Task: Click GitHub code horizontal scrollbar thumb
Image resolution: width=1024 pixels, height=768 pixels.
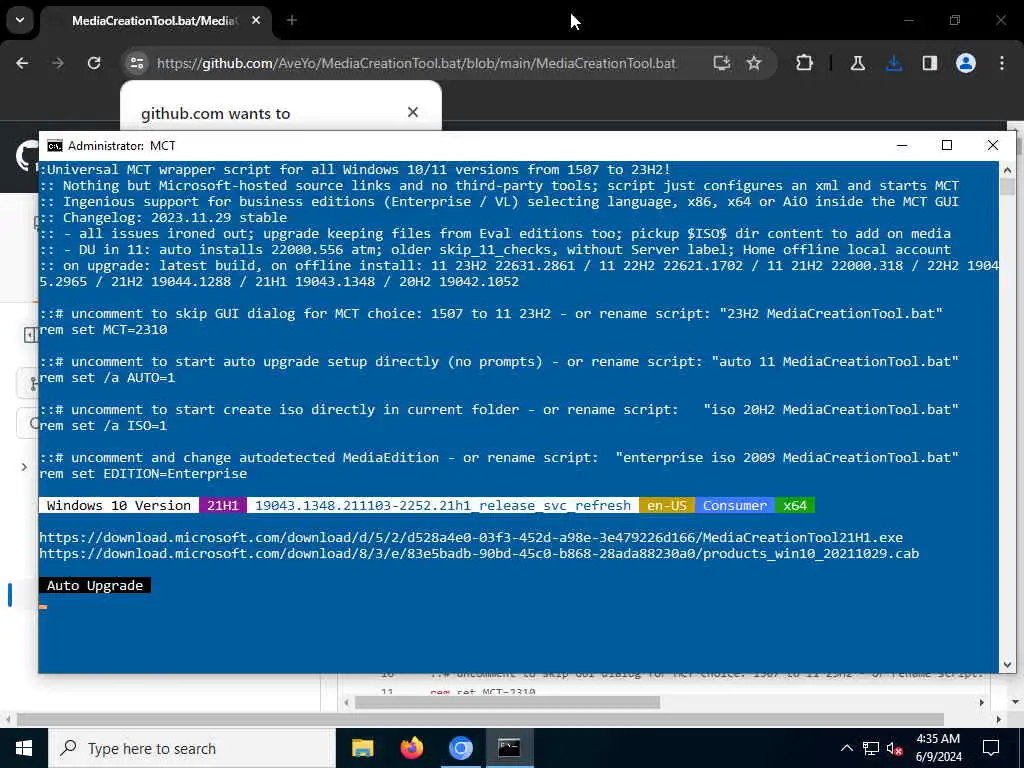Action: 507,703
